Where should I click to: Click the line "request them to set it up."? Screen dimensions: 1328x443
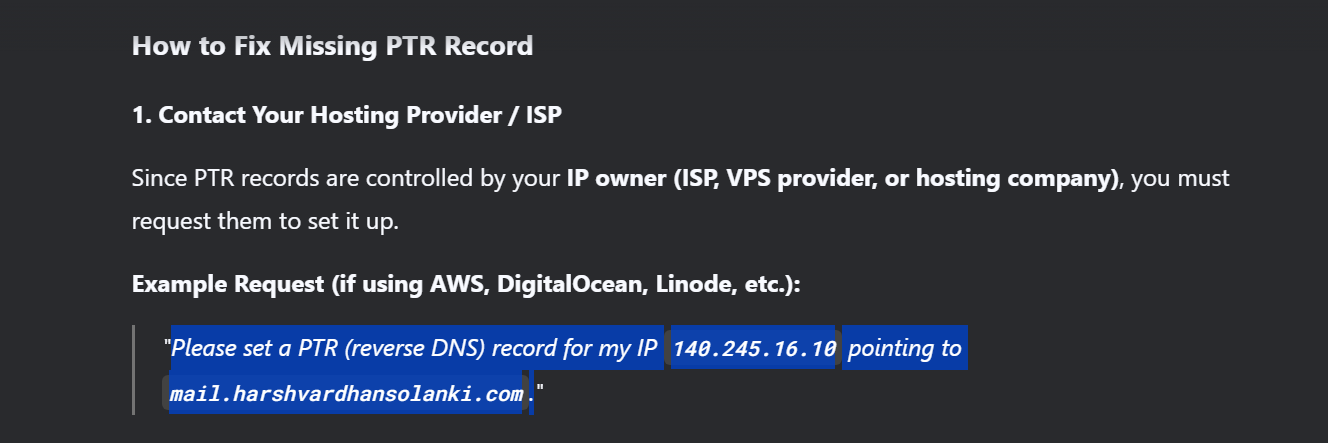[265, 221]
